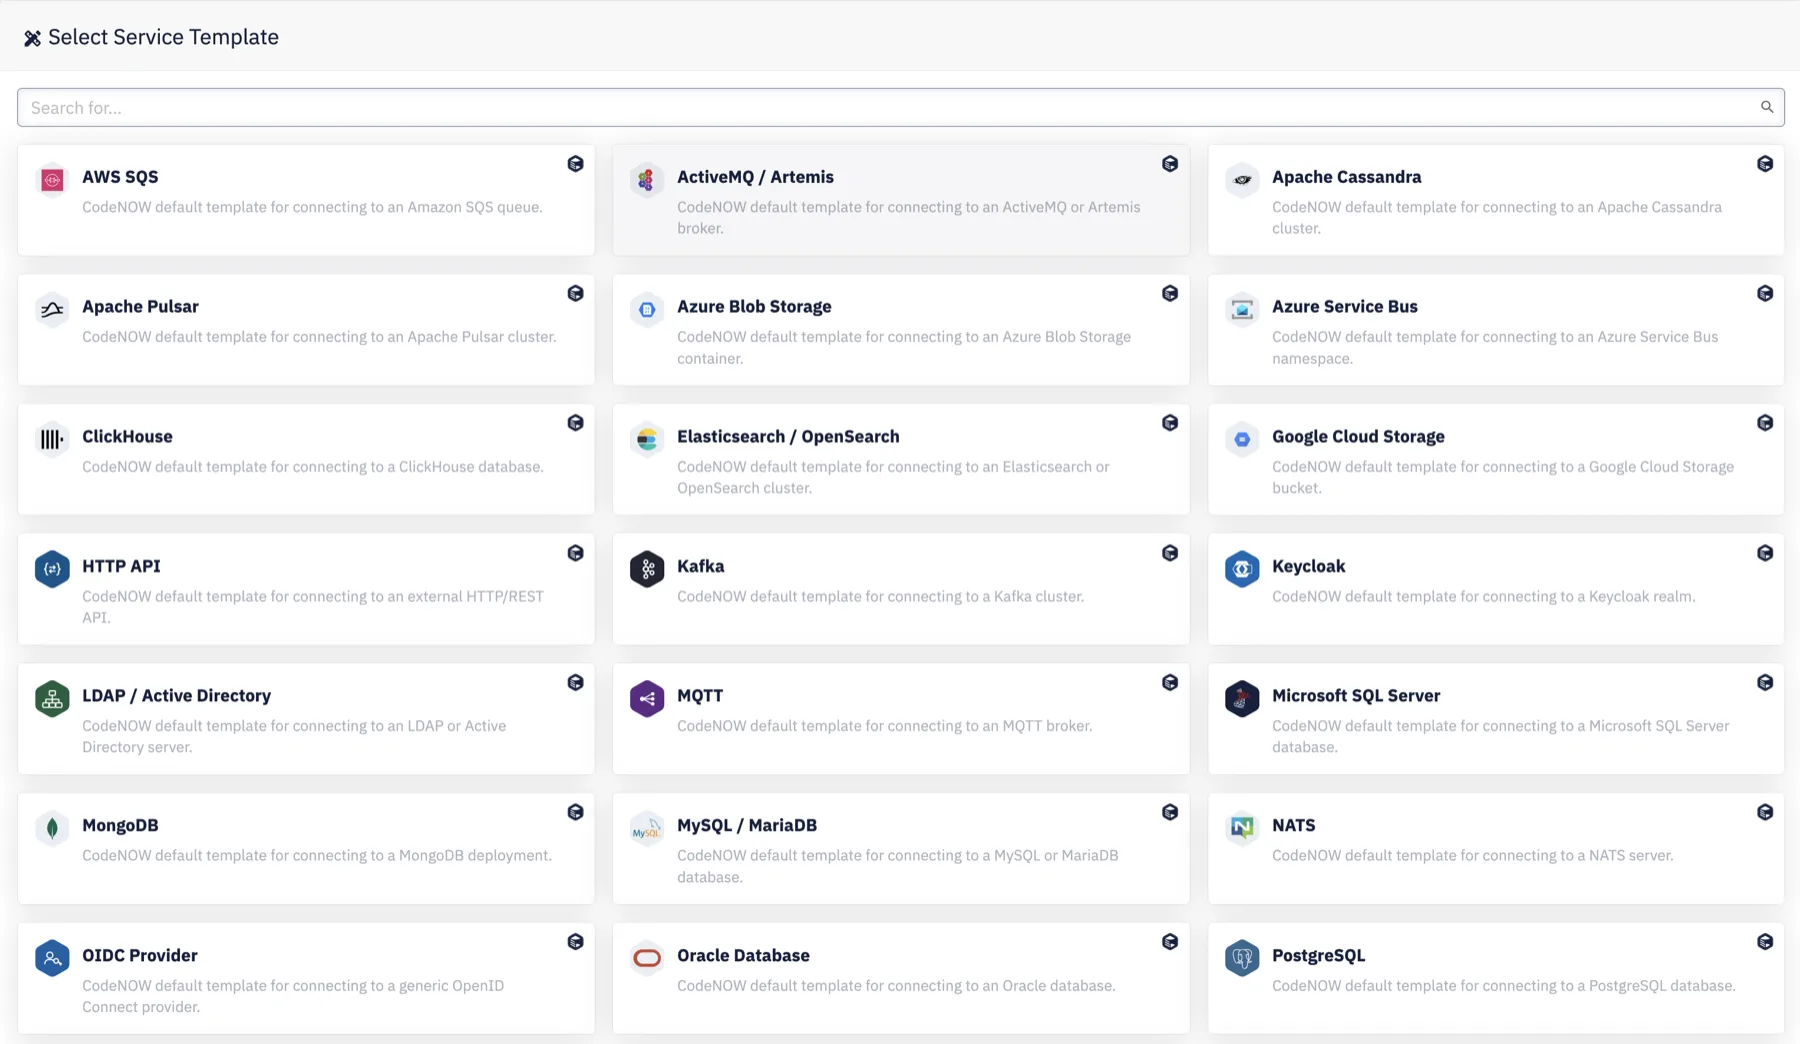The height and width of the screenshot is (1044, 1800).
Task: Click the MongoDB deployment description text
Action: click(x=317, y=856)
